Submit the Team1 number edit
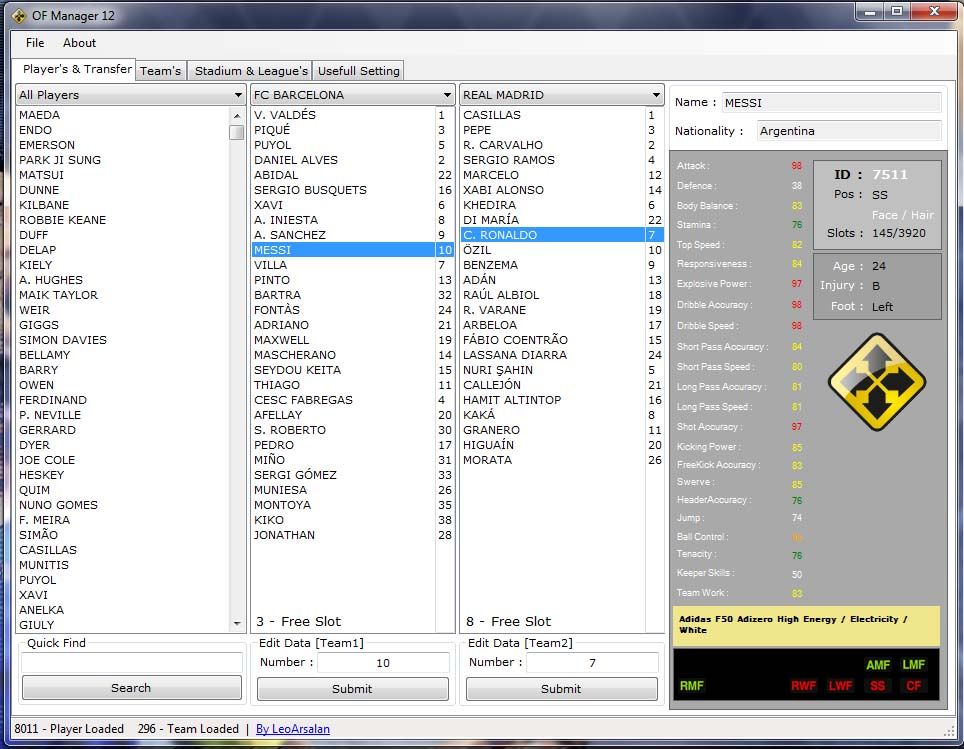This screenshot has width=964, height=749. (x=352, y=689)
